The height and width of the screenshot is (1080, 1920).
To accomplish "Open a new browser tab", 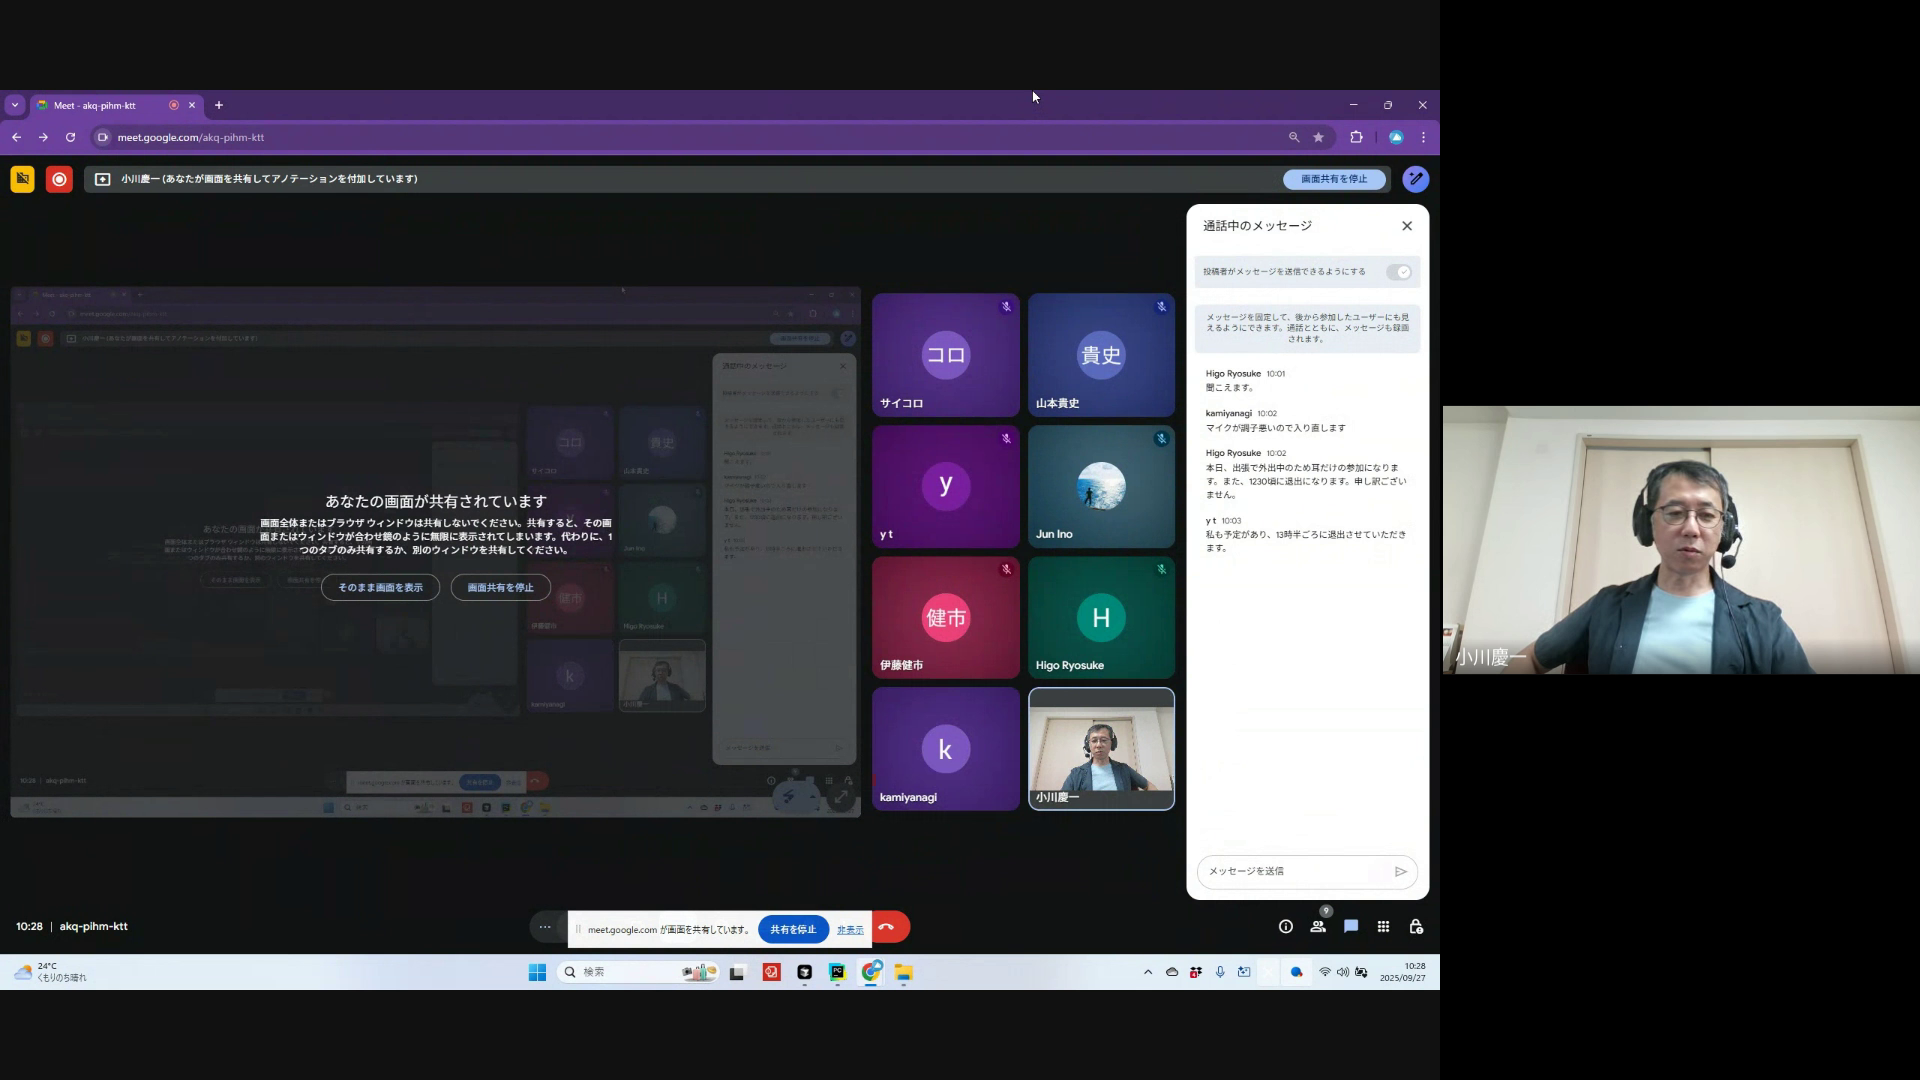I will tap(219, 105).
